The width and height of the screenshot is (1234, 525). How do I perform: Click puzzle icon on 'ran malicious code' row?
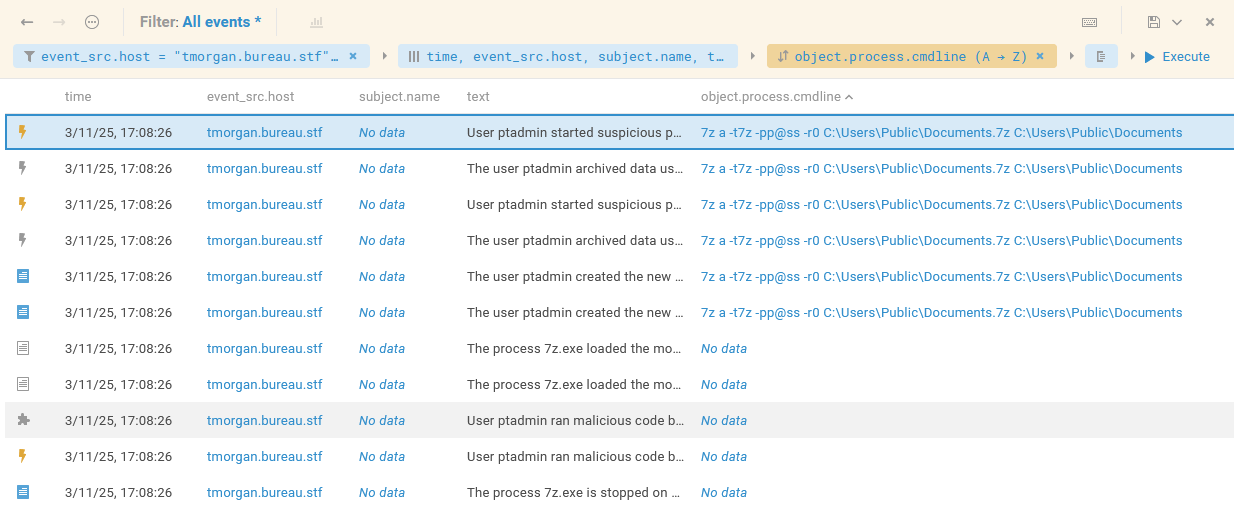point(24,420)
